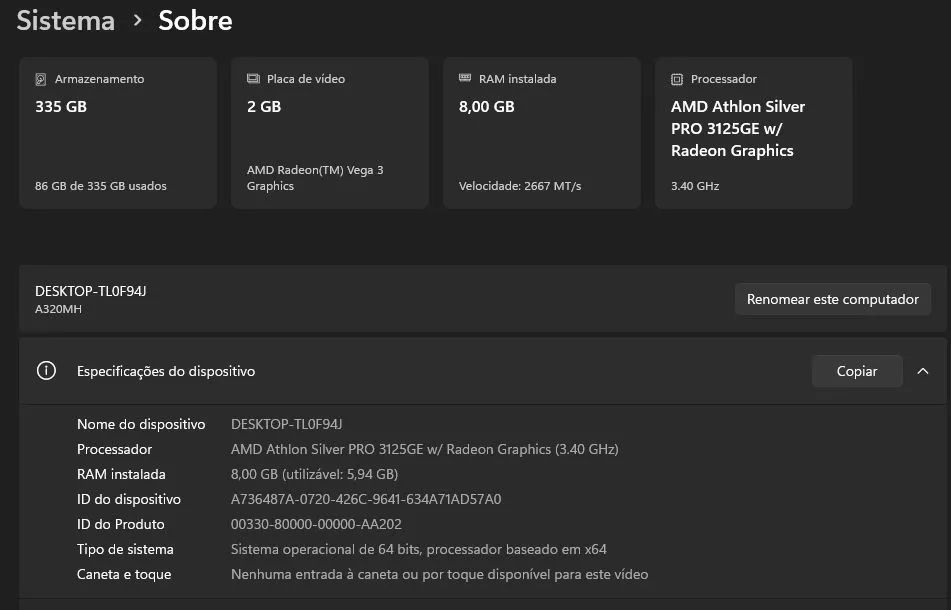Click the processor name in the specifications list
This screenshot has width=951, height=610.
coord(425,449)
